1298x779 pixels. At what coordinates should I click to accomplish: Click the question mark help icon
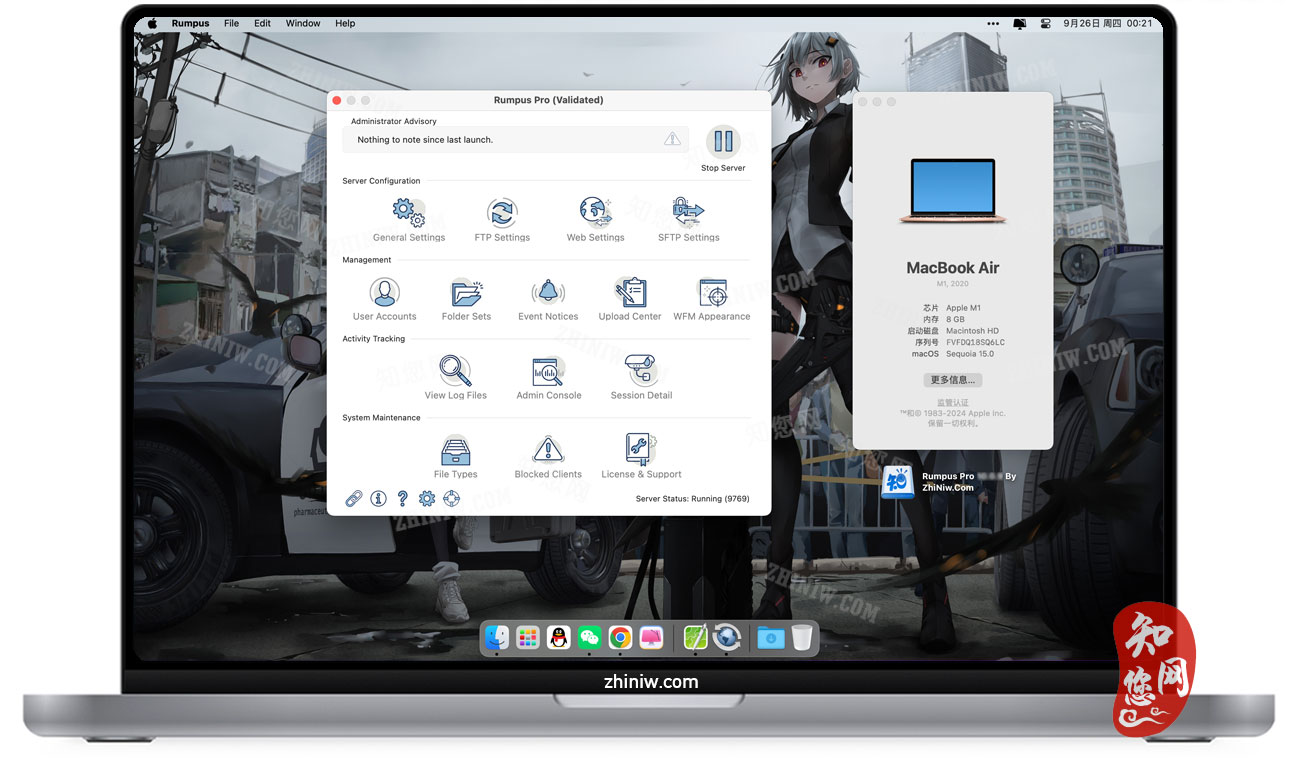402,498
